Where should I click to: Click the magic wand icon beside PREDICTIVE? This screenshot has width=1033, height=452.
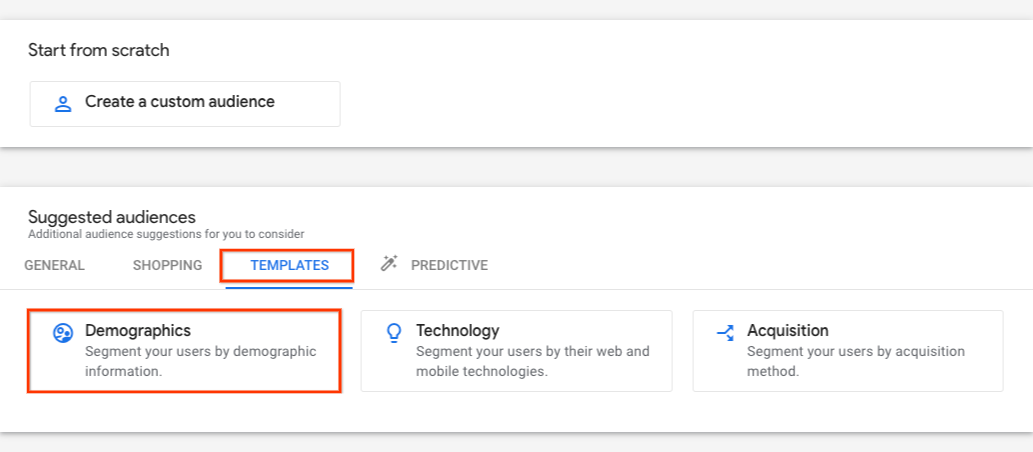click(x=389, y=264)
